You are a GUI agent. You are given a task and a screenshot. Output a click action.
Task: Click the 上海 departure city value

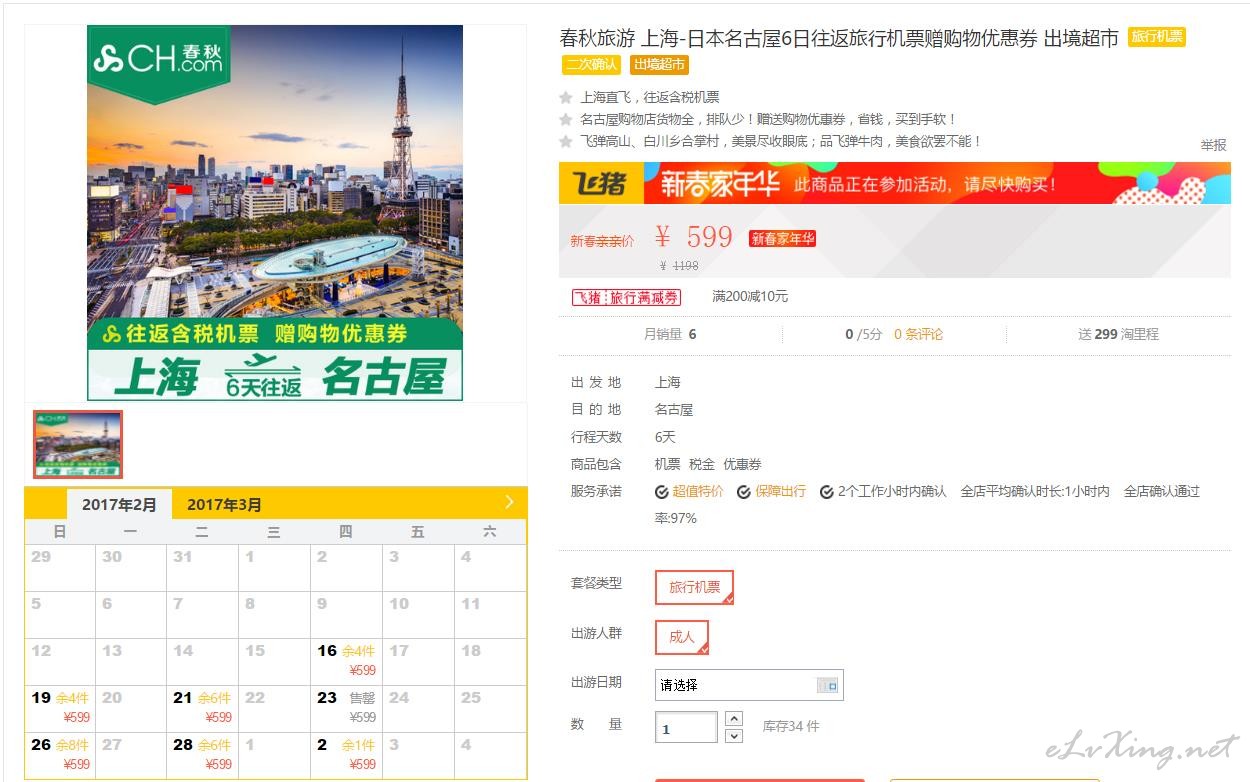667,383
